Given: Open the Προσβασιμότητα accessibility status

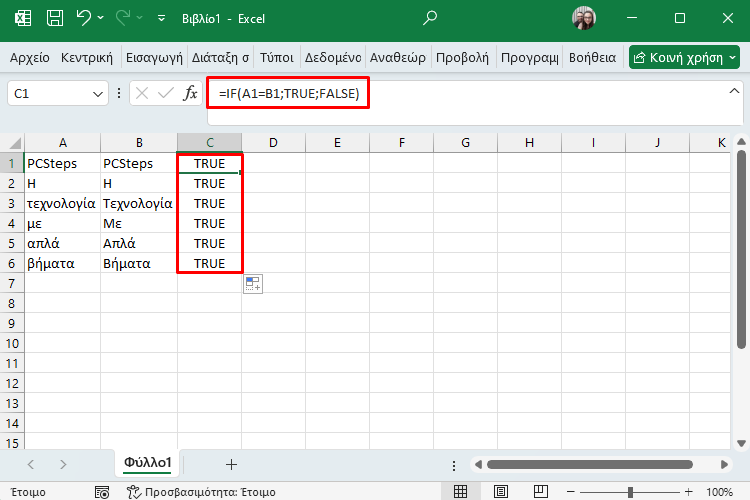Looking at the screenshot, I should (201, 492).
